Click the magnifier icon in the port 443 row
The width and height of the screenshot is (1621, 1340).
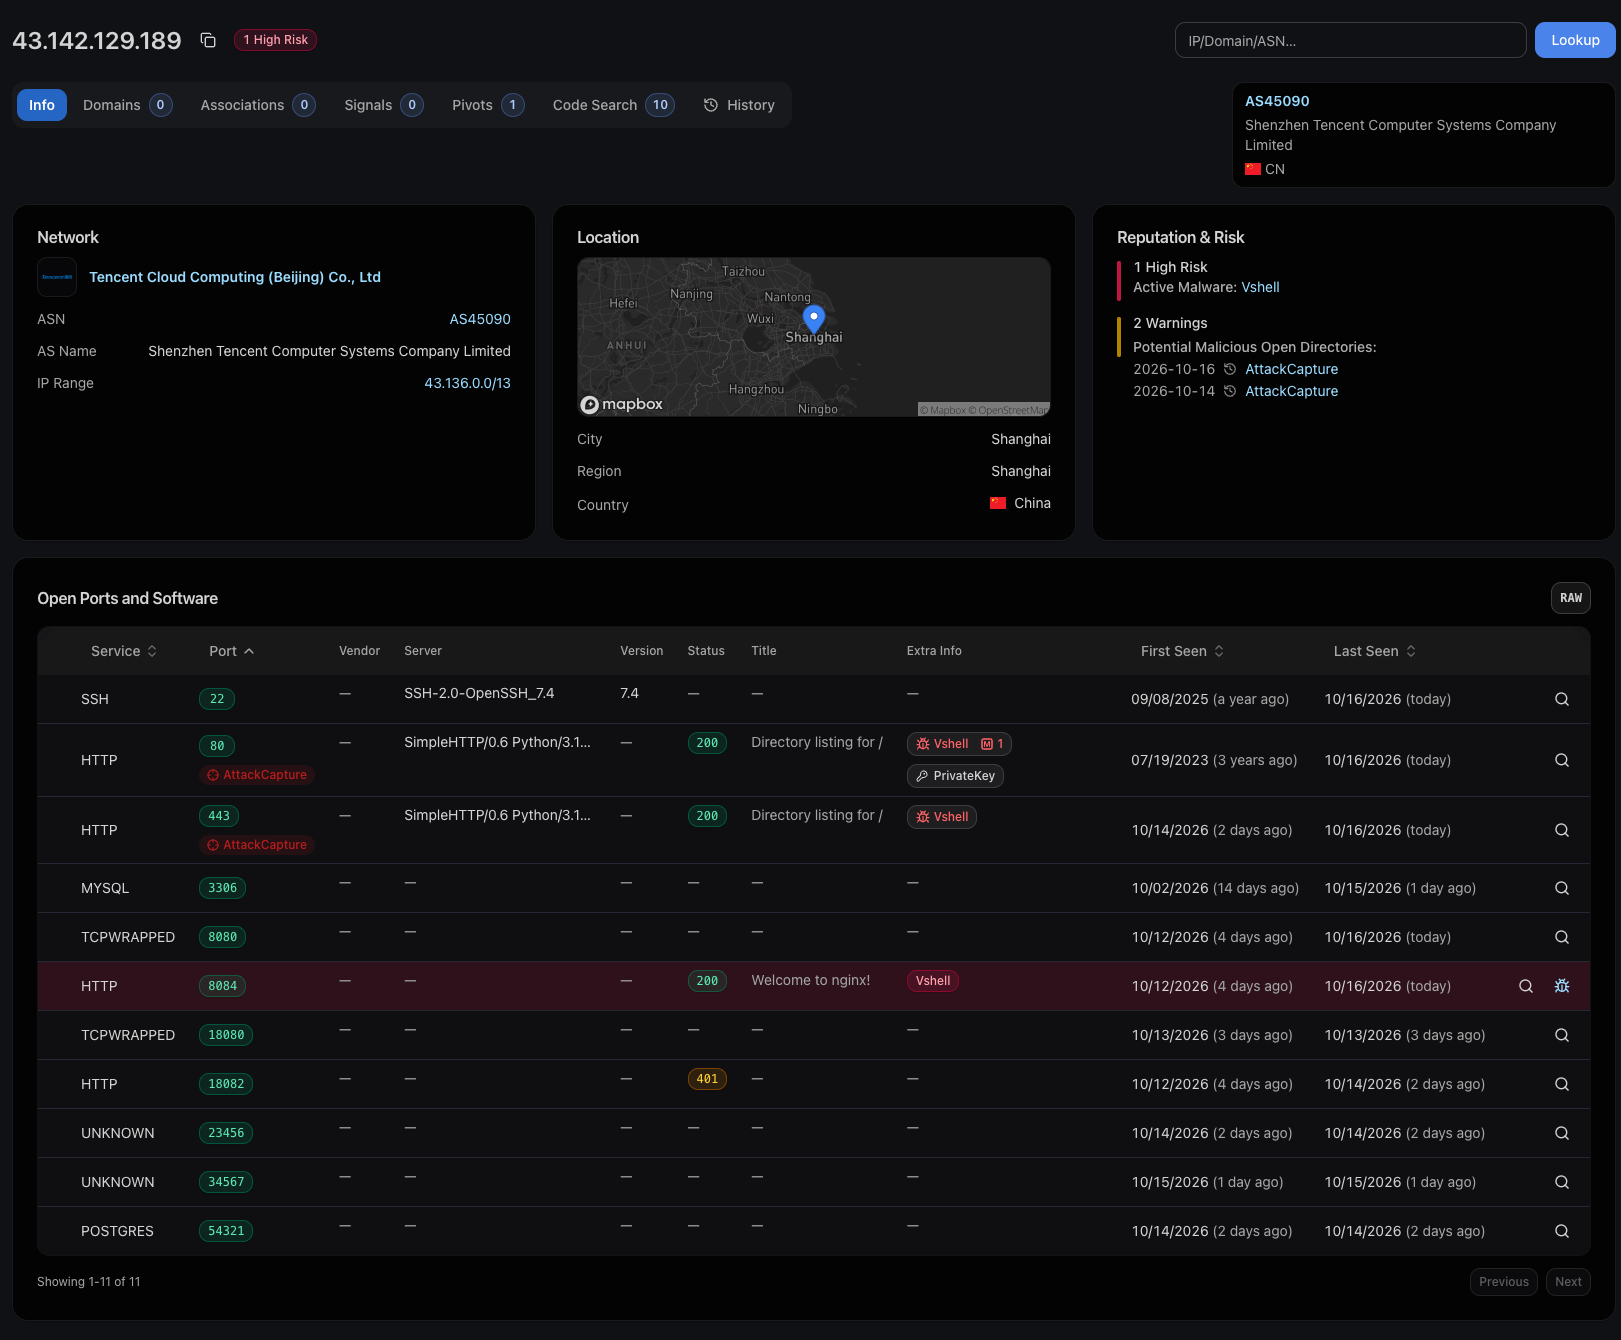(1562, 830)
